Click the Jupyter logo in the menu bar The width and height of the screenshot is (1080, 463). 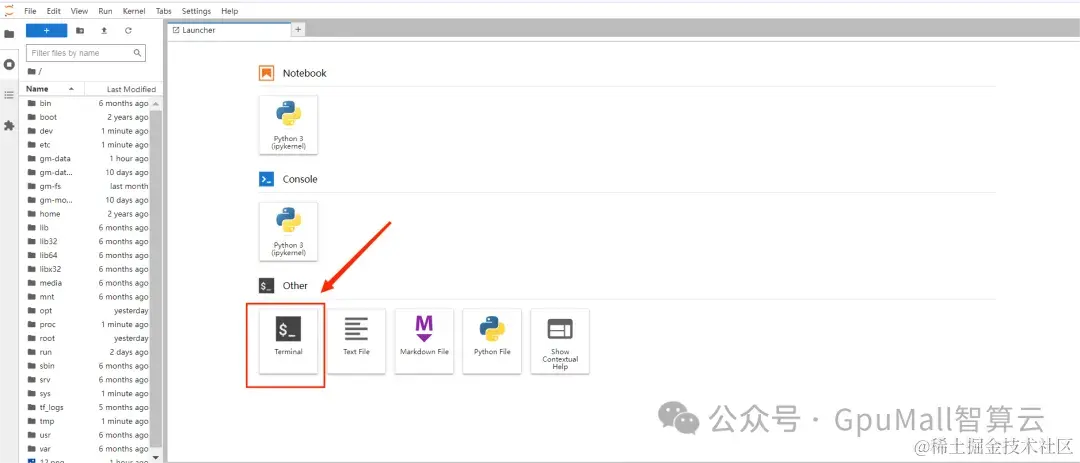tap(9, 11)
